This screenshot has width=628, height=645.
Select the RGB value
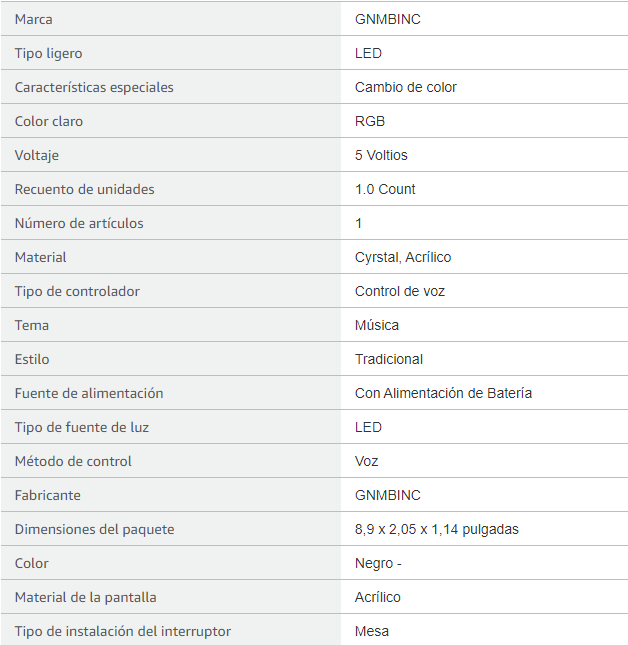click(370, 121)
